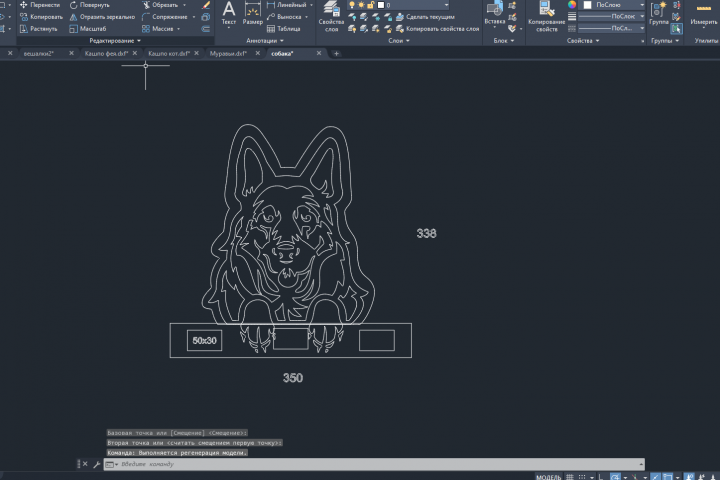720x480 pixels.
Task: Choose the Линейный dimension tool
Action: 287,5
